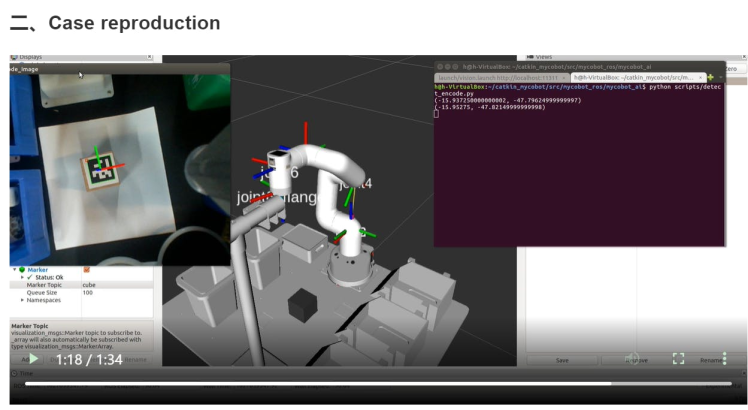Screen dimensions: 748x410
Task: Click the 1:18 / 1:34 video time display
Action: point(89,359)
